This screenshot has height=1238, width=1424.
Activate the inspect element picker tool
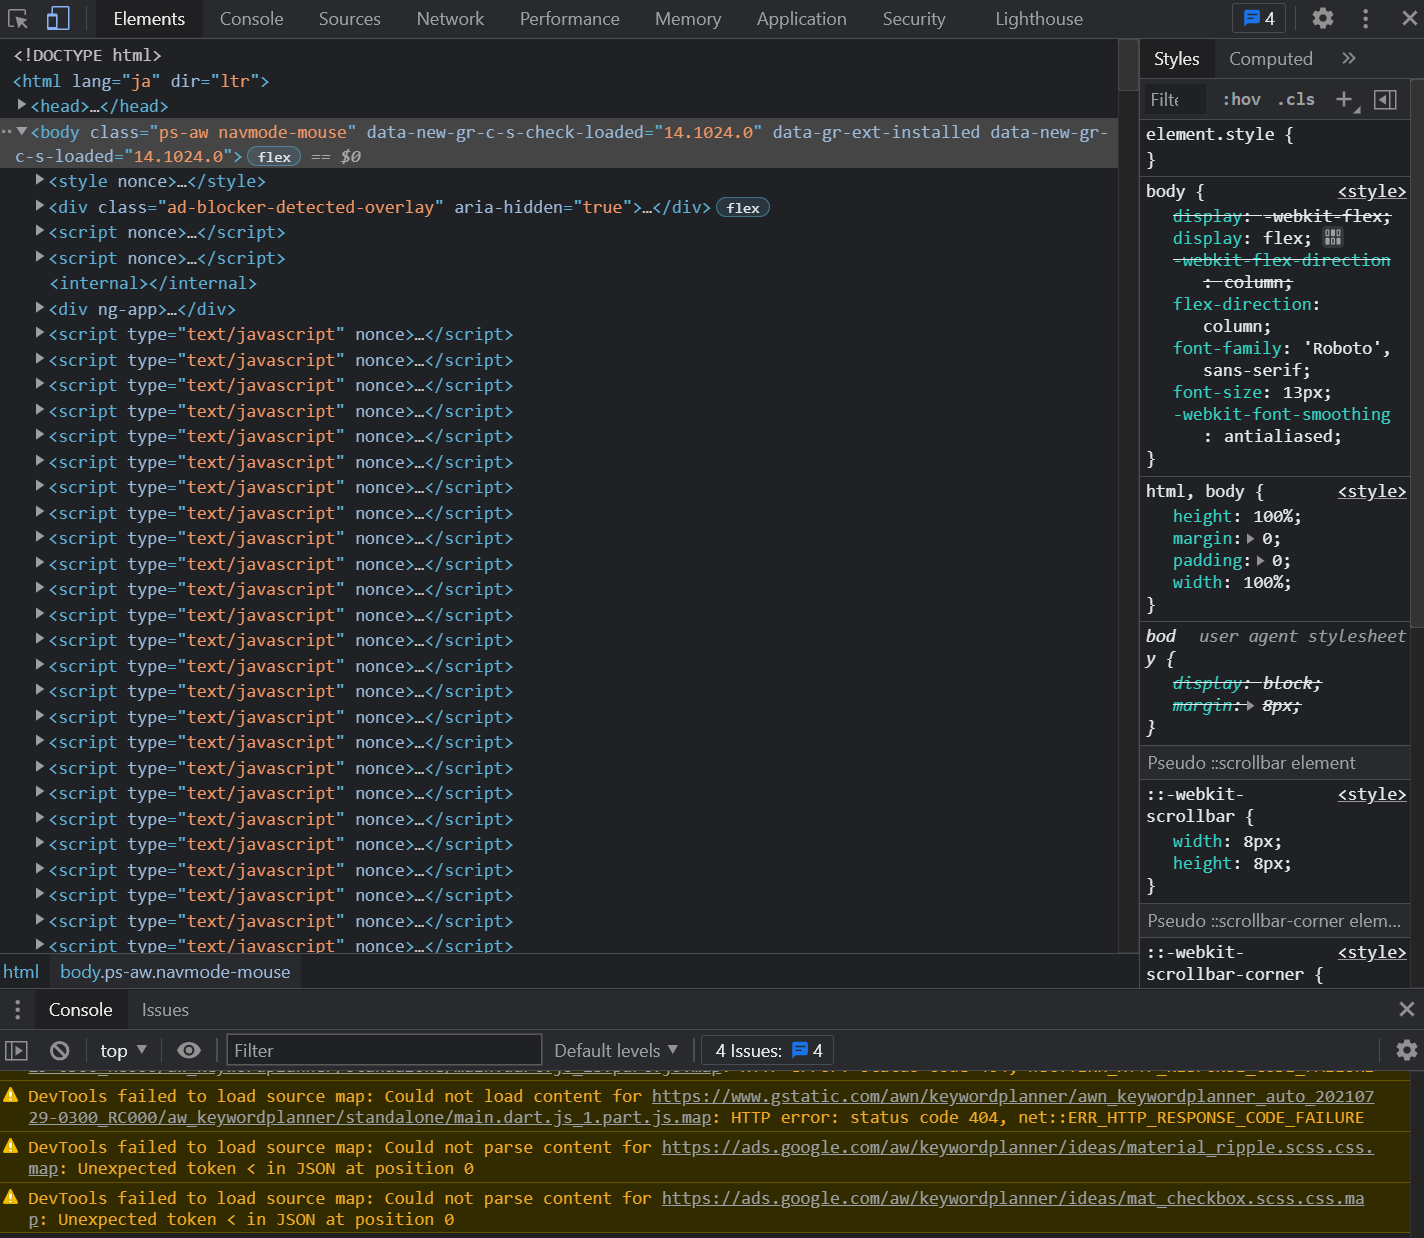pos(18,18)
